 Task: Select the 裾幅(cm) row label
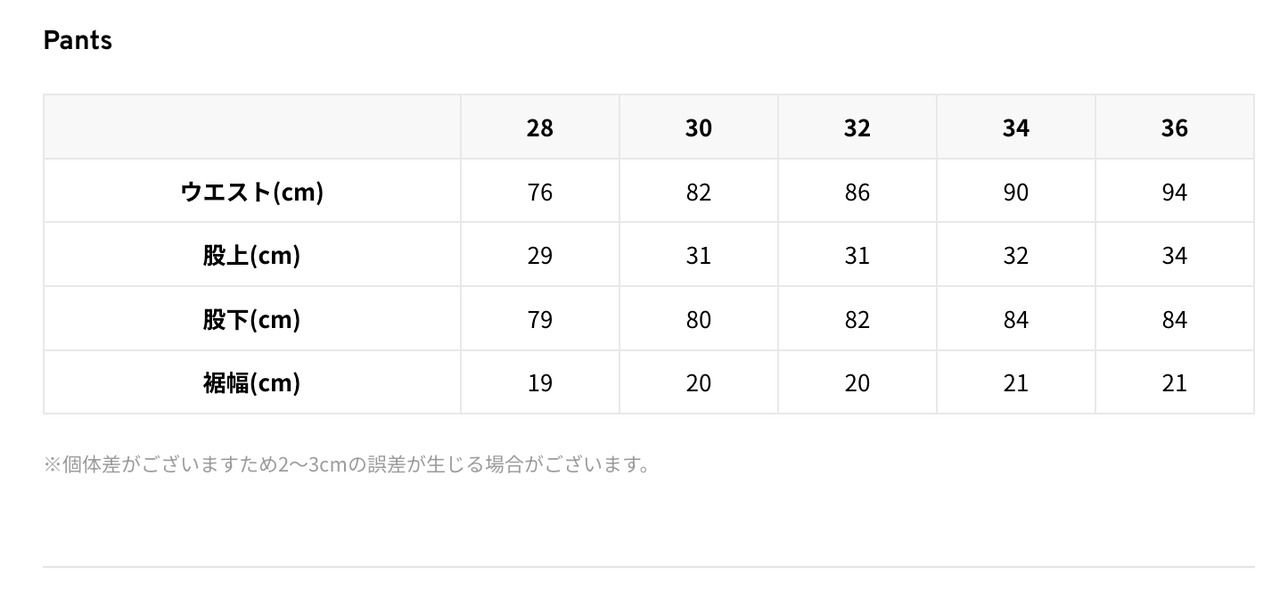click(252, 382)
